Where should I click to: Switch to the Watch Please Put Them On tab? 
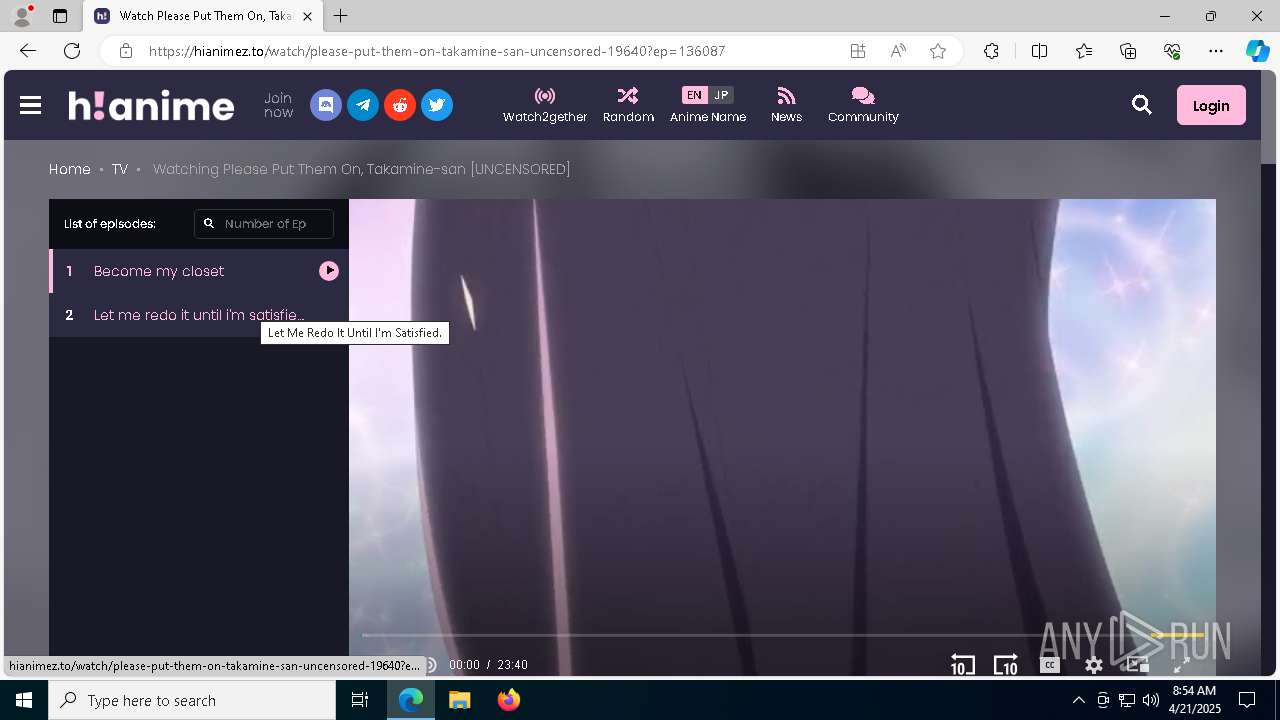click(x=203, y=16)
